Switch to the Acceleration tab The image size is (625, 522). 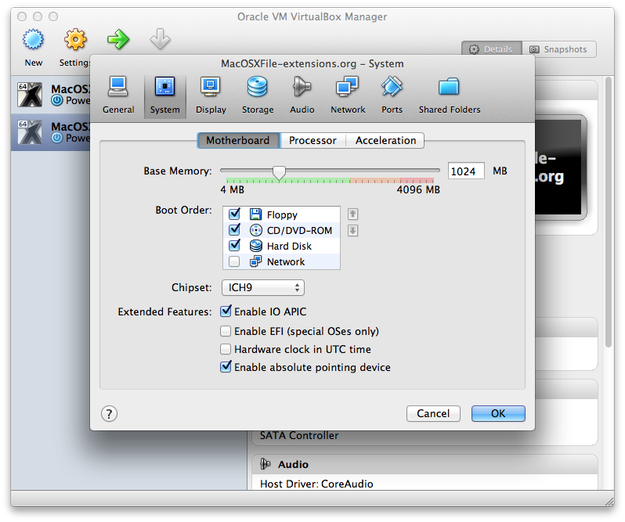click(385, 140)
